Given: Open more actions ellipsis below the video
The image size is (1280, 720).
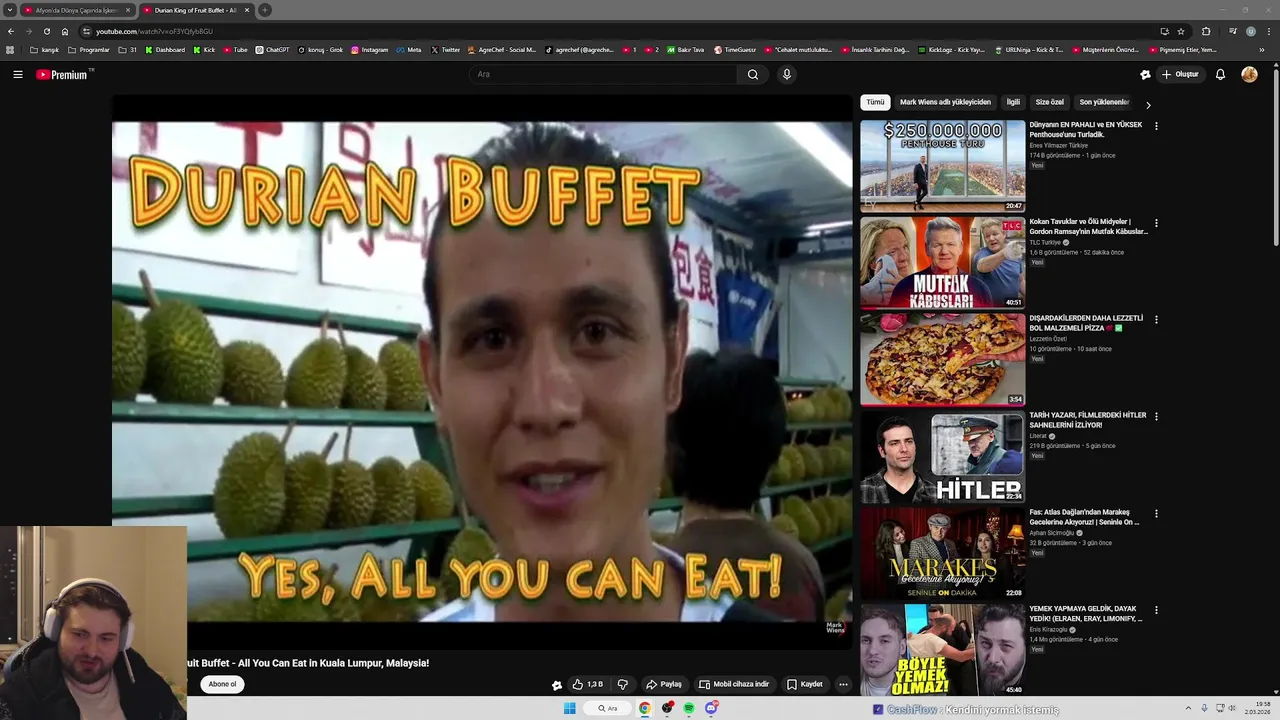Looking at the screenshot, I should pyautogui.click(x=843, y=684).
